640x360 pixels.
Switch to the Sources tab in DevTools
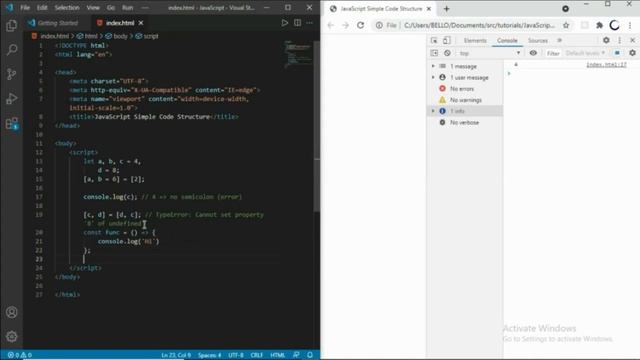tap(538, 40)
